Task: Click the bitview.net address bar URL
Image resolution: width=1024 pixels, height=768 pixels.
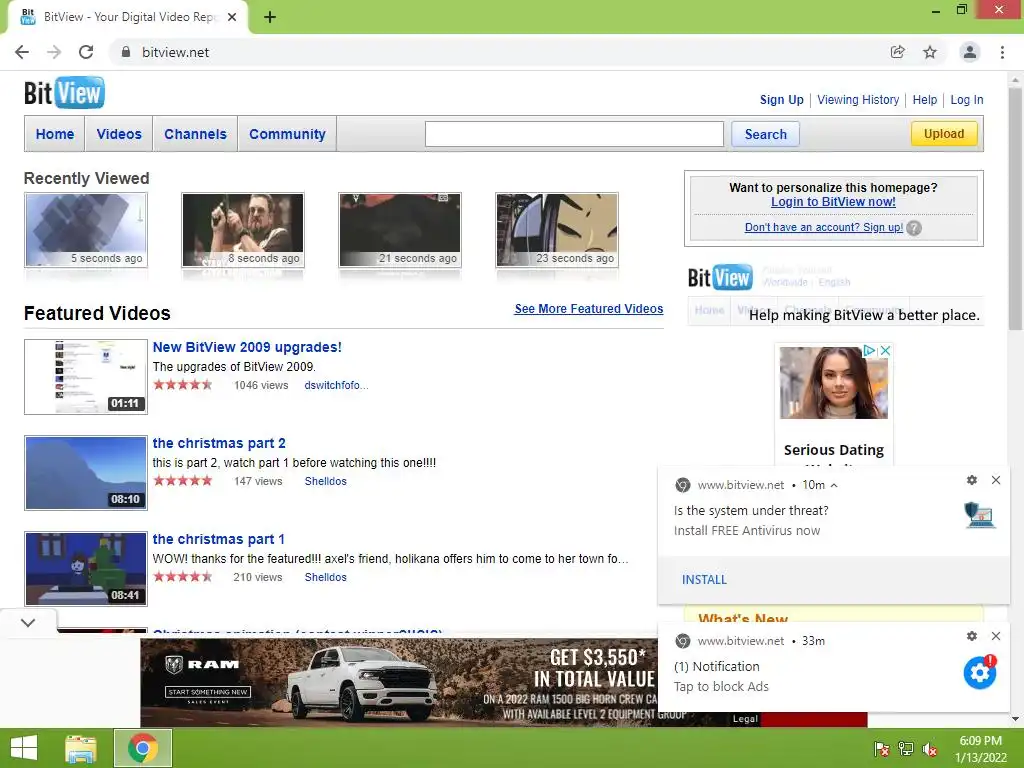Action: click(176, 52)
